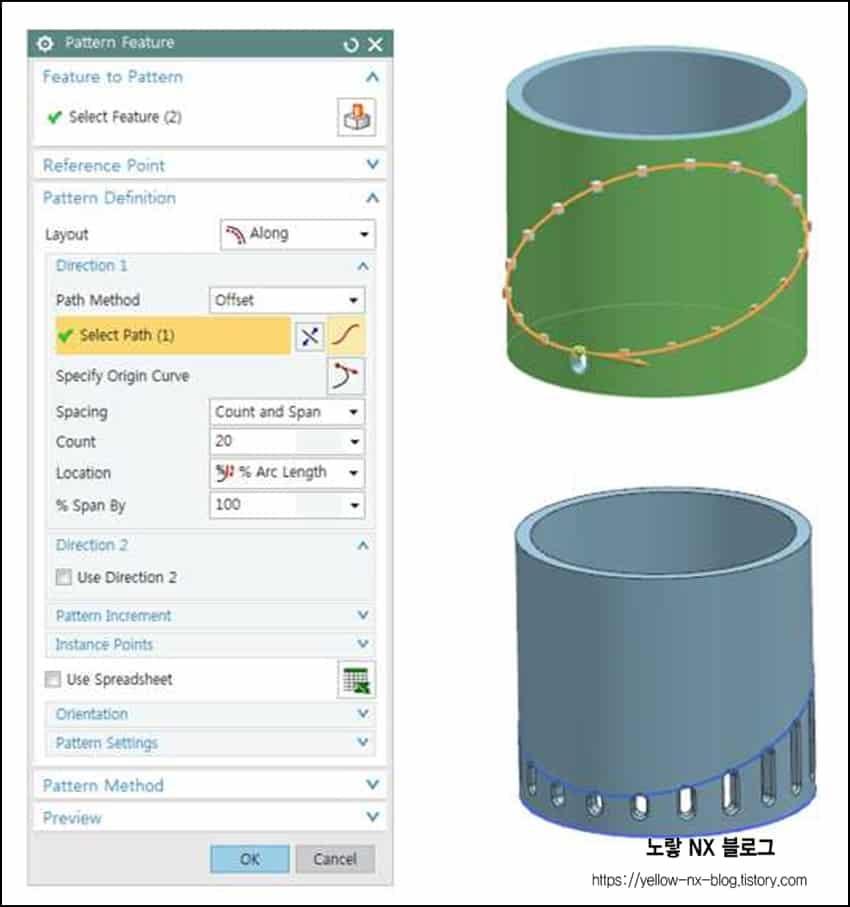Open the Count value dropdown arrow
The image size is (850, 907).
[x=355, y=442]
